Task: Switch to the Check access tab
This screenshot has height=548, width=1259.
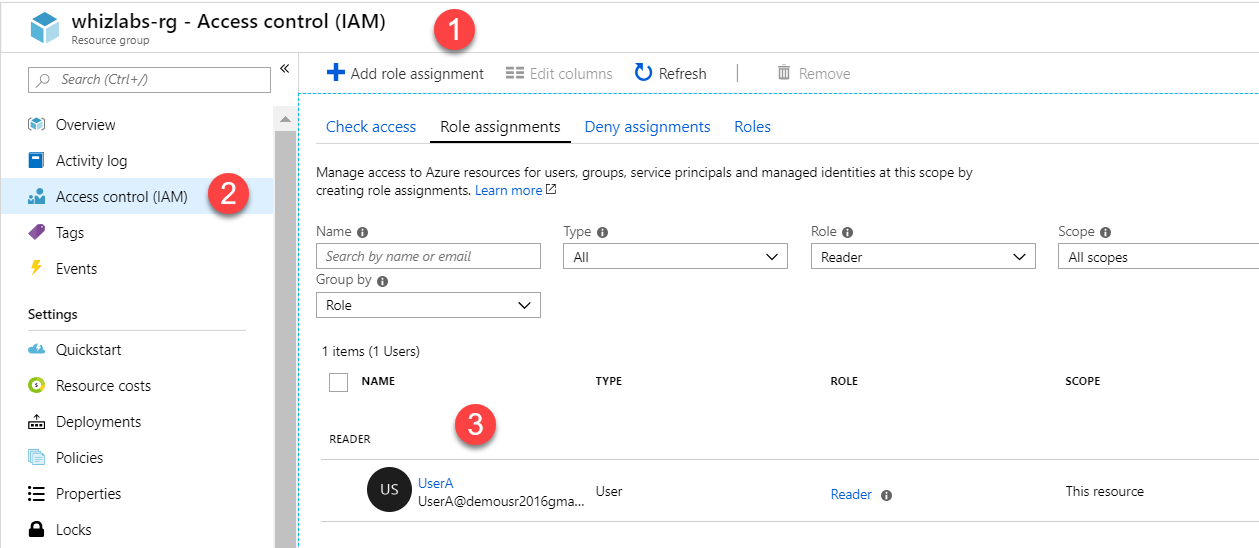Action: point(371,127)
